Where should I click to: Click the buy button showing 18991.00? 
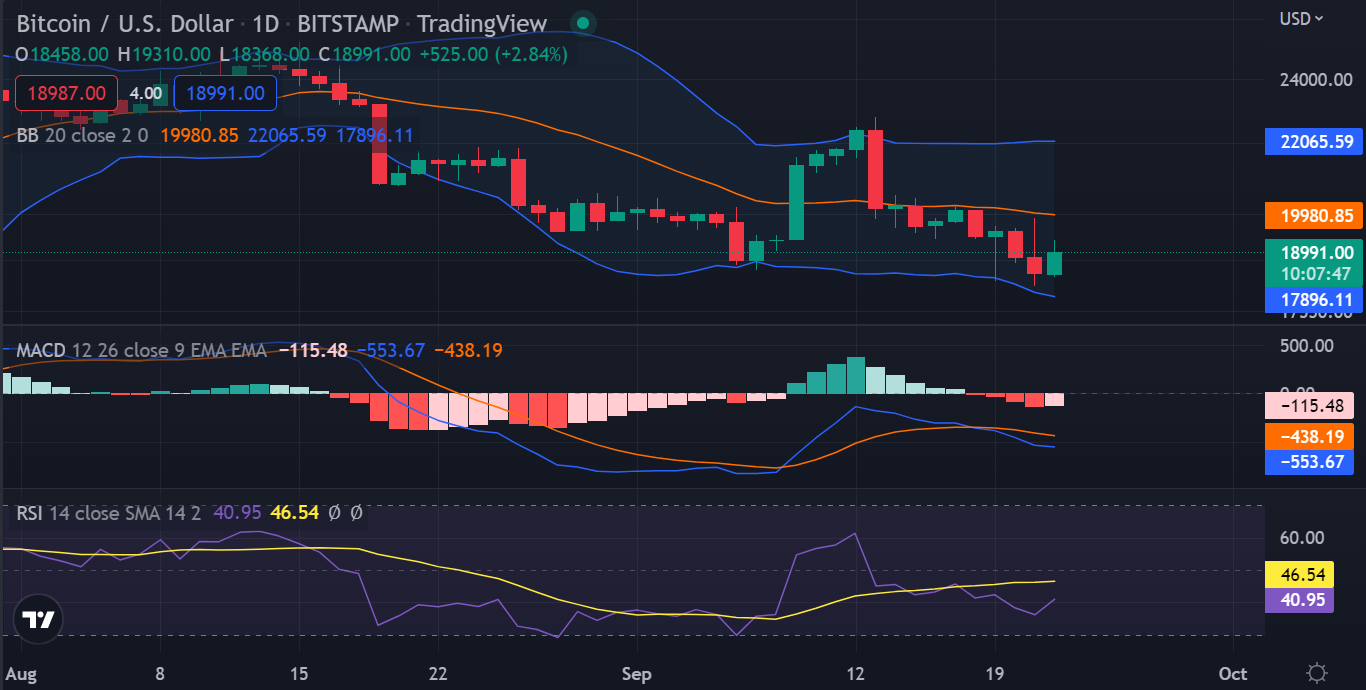225,92
